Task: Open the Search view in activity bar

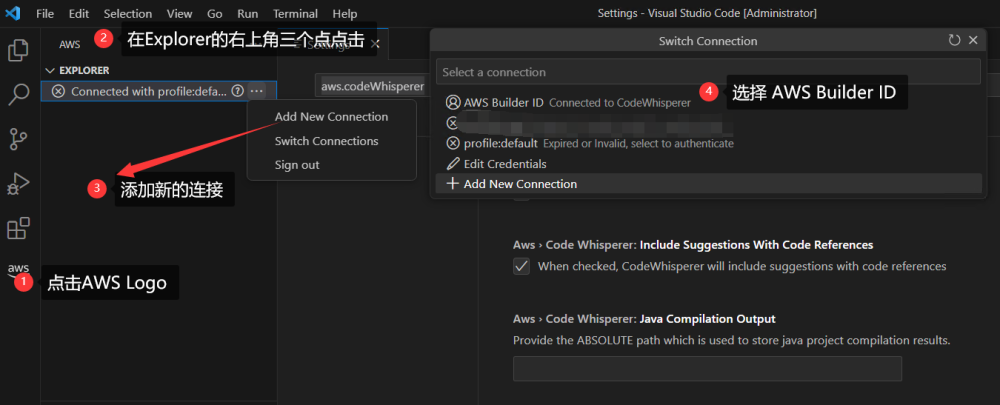Action: 18,94
